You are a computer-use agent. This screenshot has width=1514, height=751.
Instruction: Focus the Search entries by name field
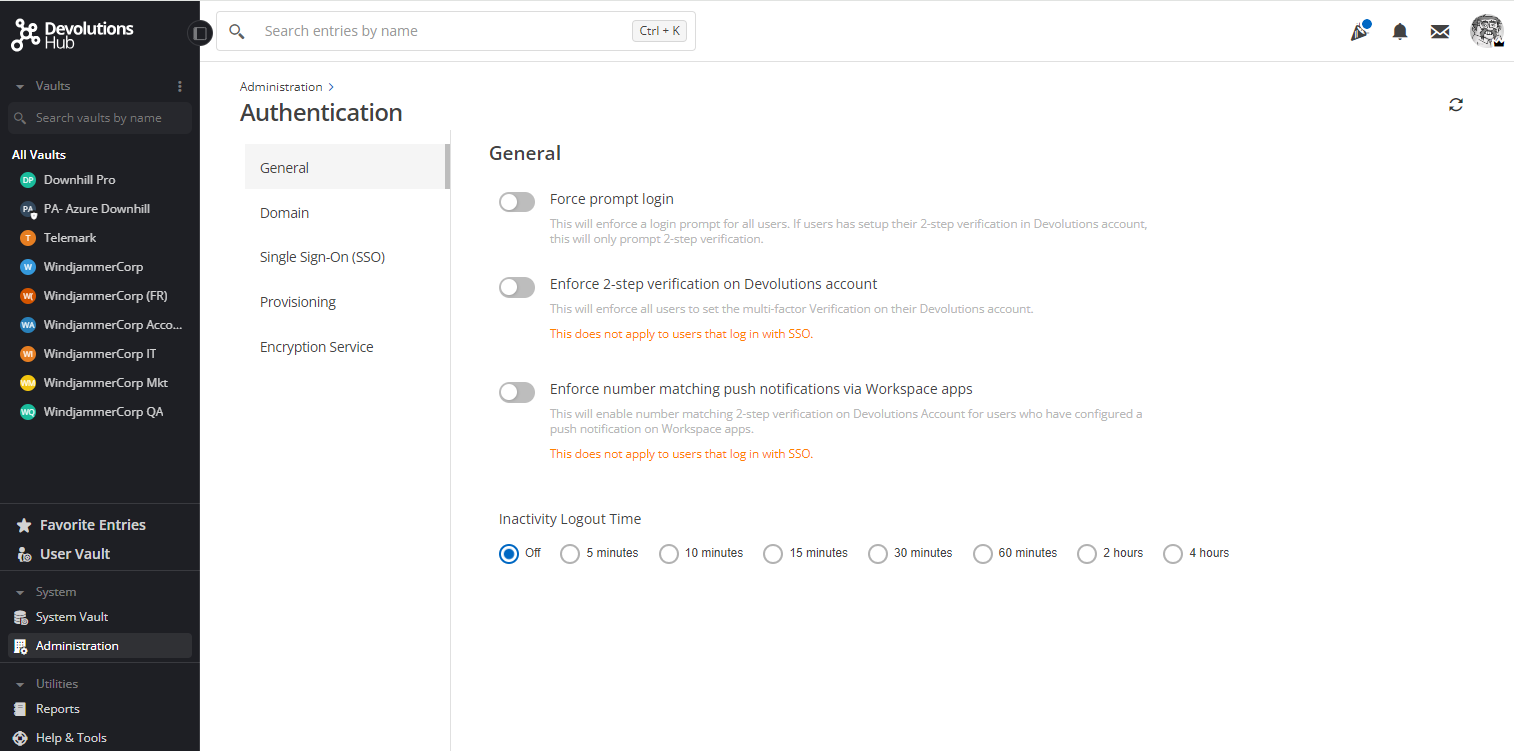(x=456, y=31)
